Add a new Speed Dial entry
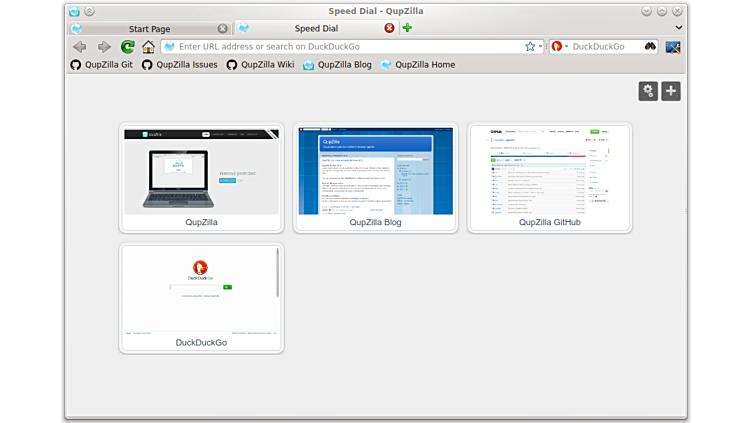Viewport: 752px width, 423px height. (x=671, y=91)
